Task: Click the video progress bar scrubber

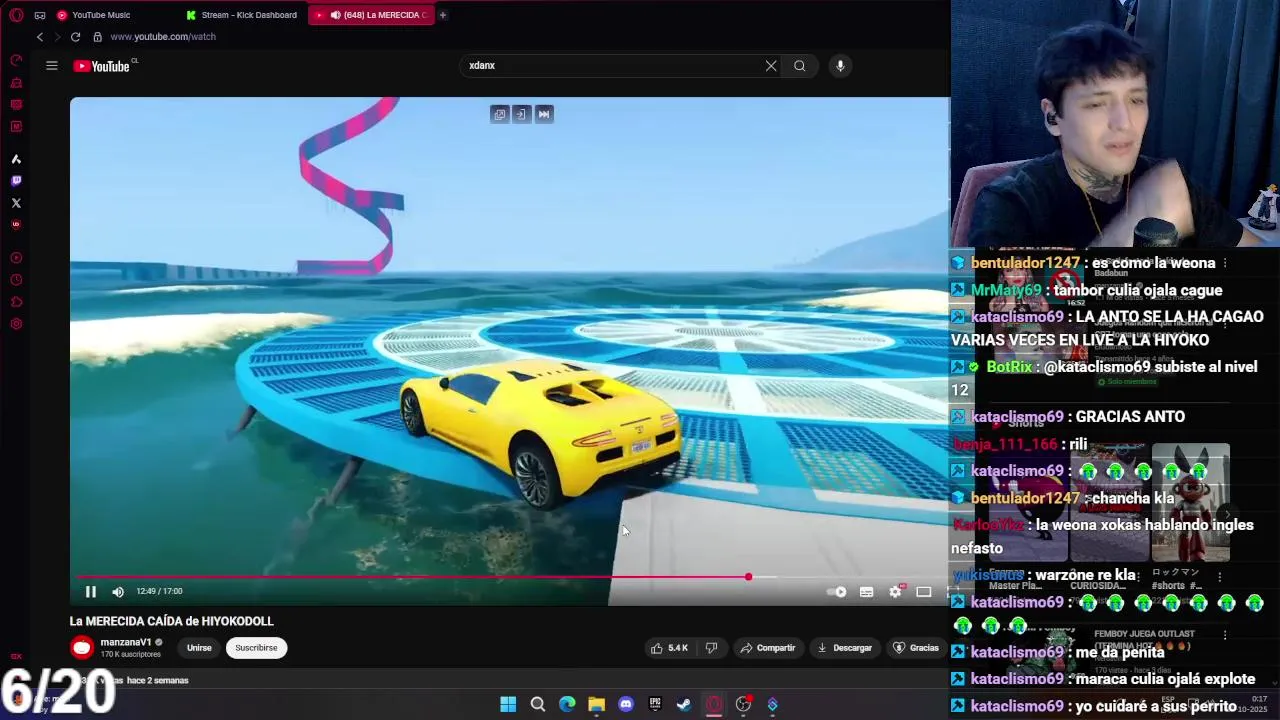Action: click(x=748, y=577)
